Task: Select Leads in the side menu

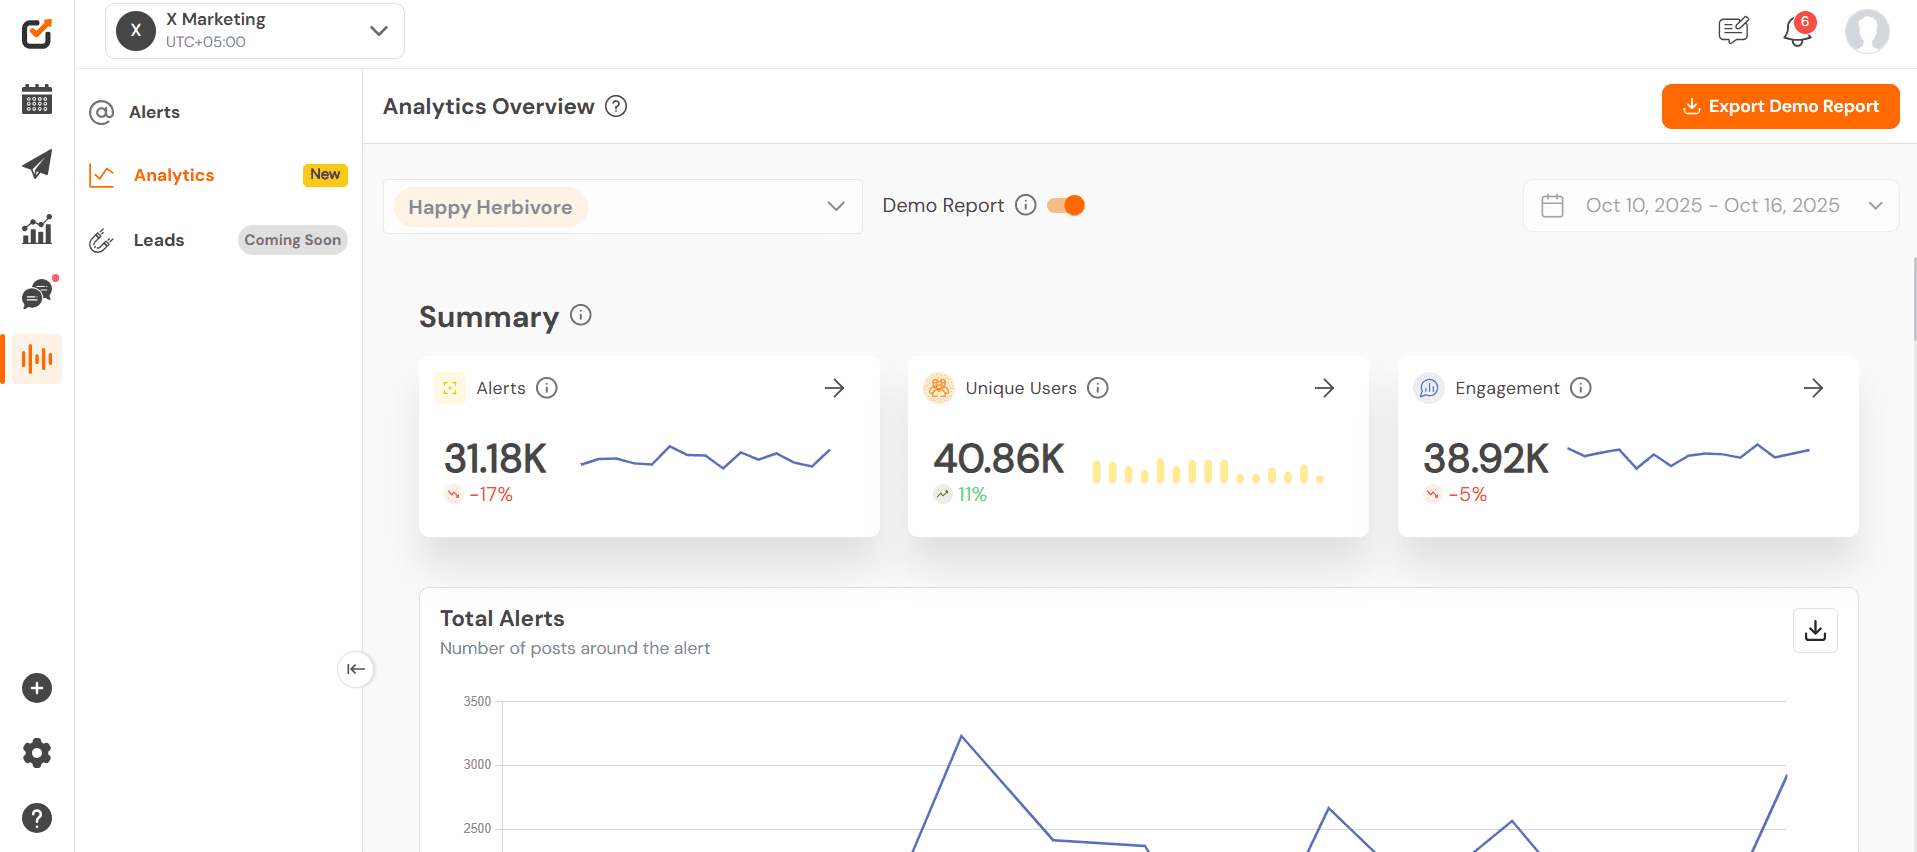Action: (x=159, y=240)
